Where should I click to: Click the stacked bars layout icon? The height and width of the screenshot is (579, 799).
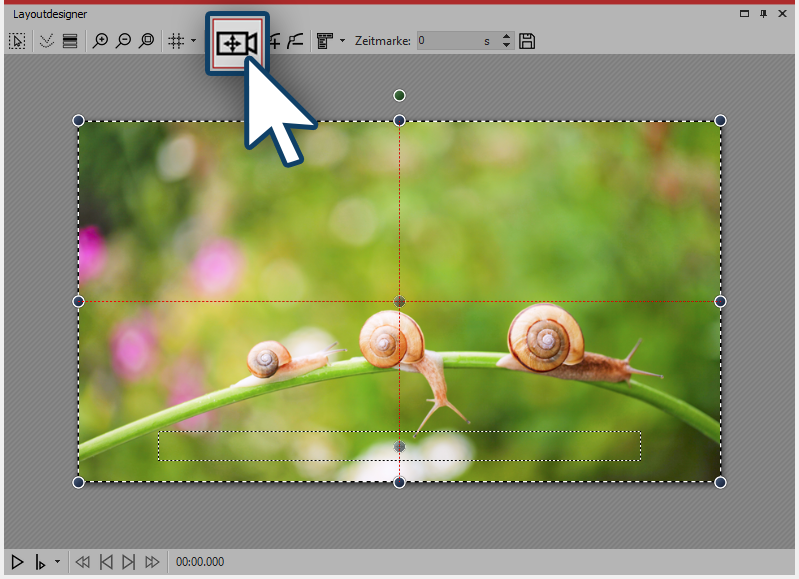click(69, 41)
